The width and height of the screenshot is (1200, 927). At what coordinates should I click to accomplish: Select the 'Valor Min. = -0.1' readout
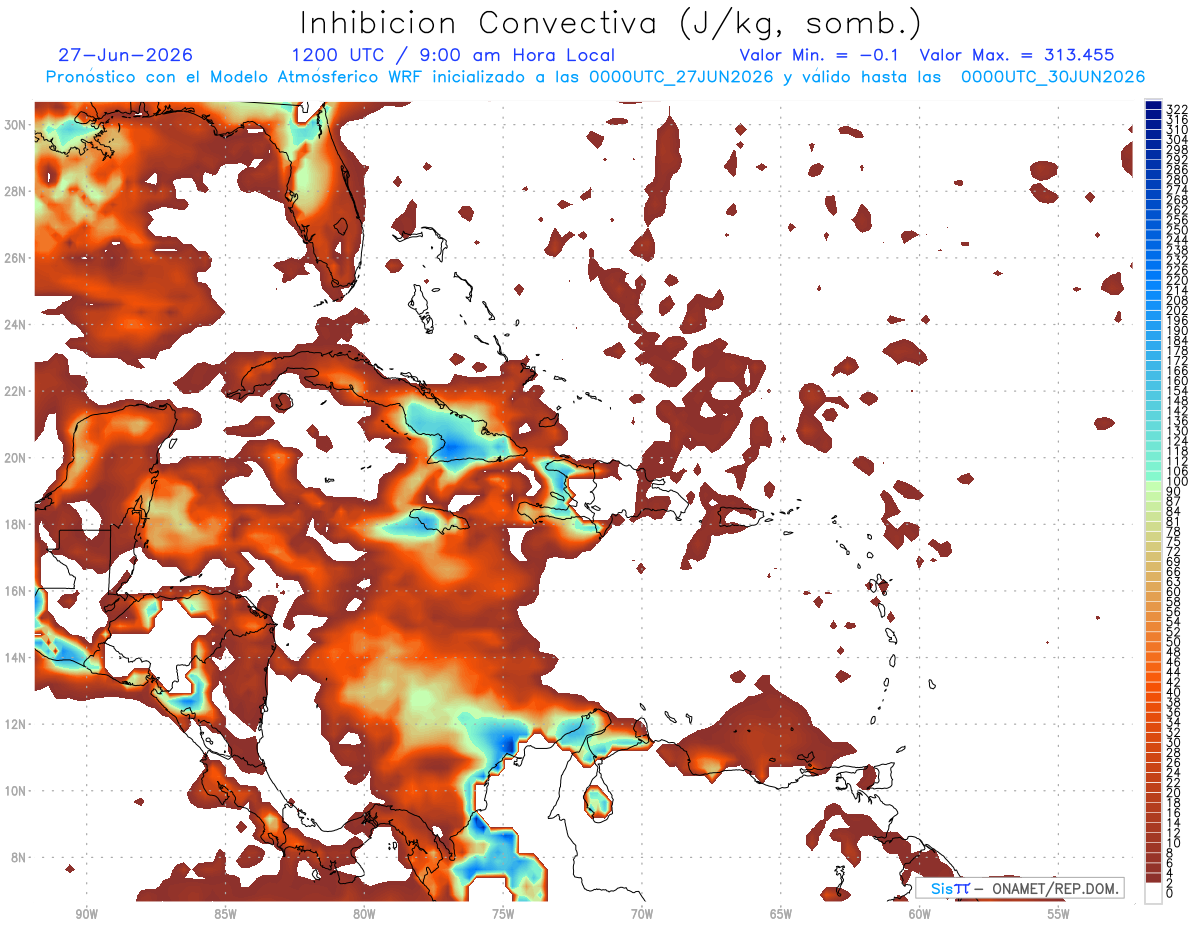820,55
